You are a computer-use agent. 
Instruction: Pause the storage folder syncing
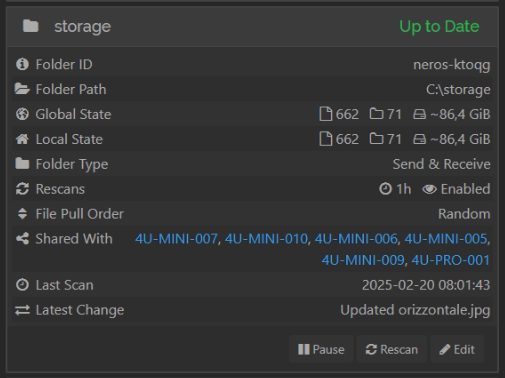pos(321,349)
